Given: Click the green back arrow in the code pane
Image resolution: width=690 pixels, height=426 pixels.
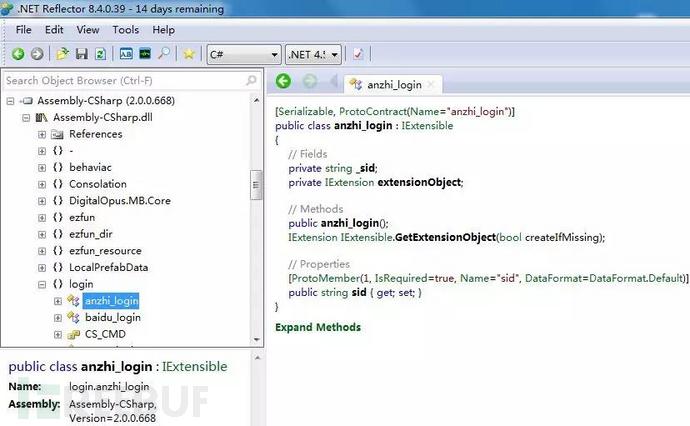Looking at the screenshot, I should (283, 81).
